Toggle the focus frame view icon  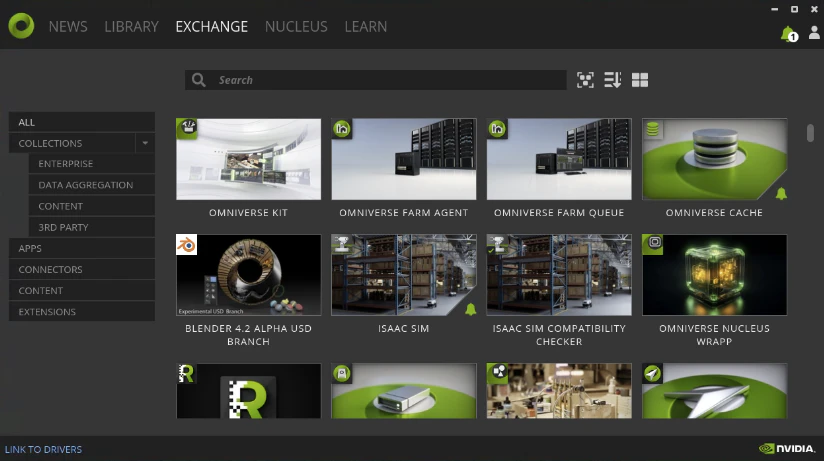(585, 80)
